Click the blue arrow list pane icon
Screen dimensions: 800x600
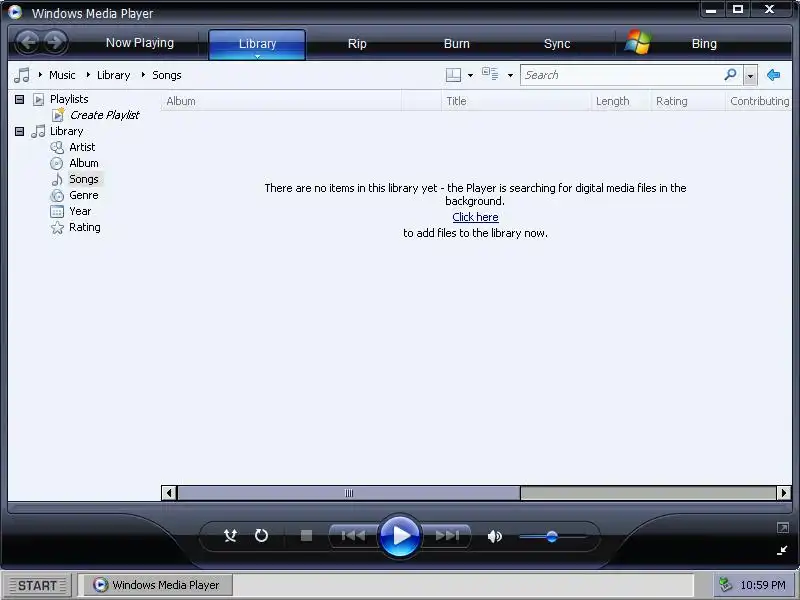(773, 75)
